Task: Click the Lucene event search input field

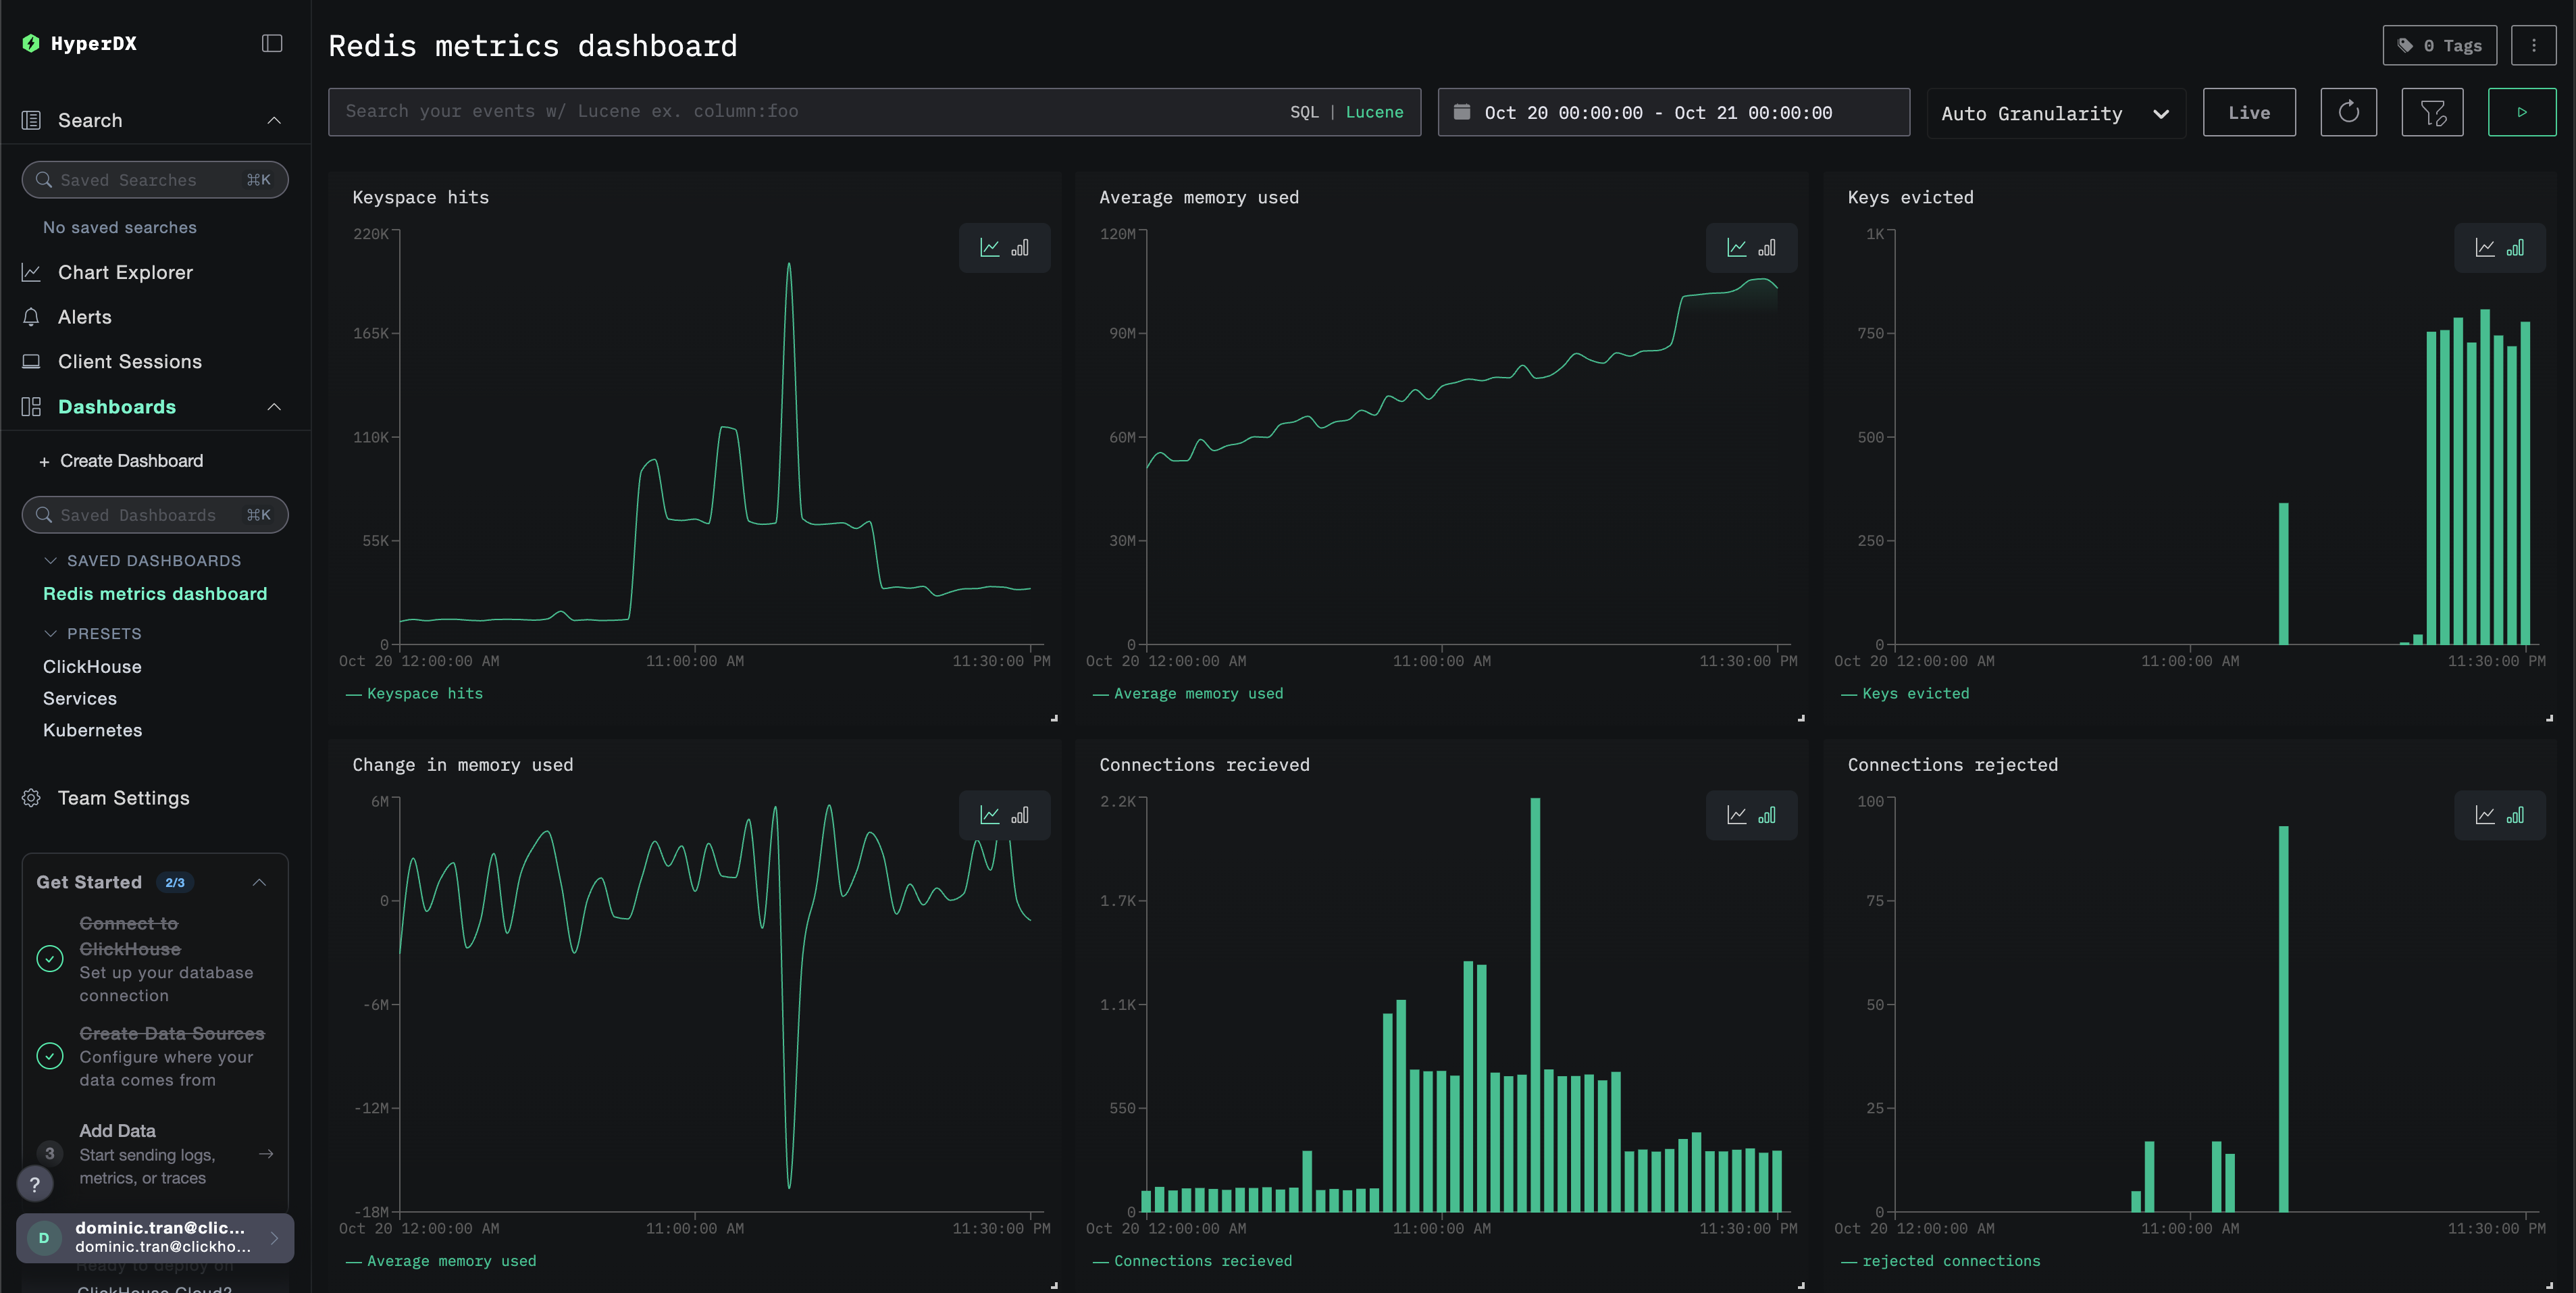Action: click(800, 112)
